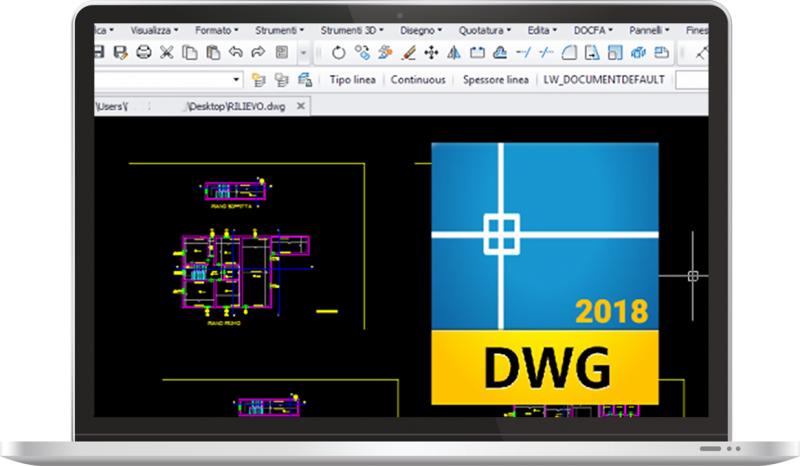Select the Scale nested squares tool

coord(615,53)
